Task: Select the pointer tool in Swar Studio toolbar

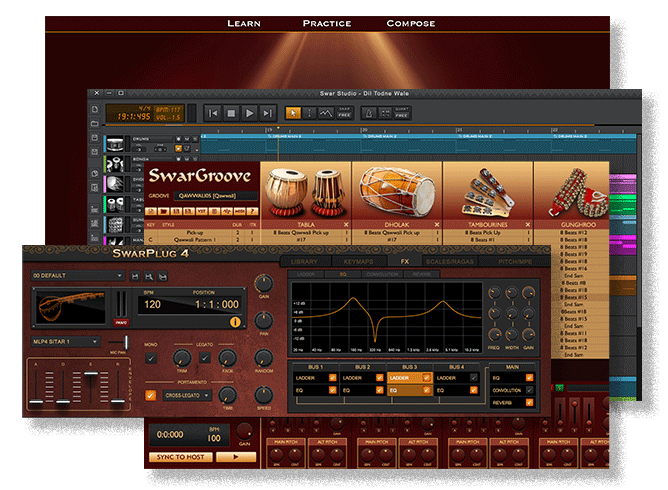Action: [x=293, y=113]
